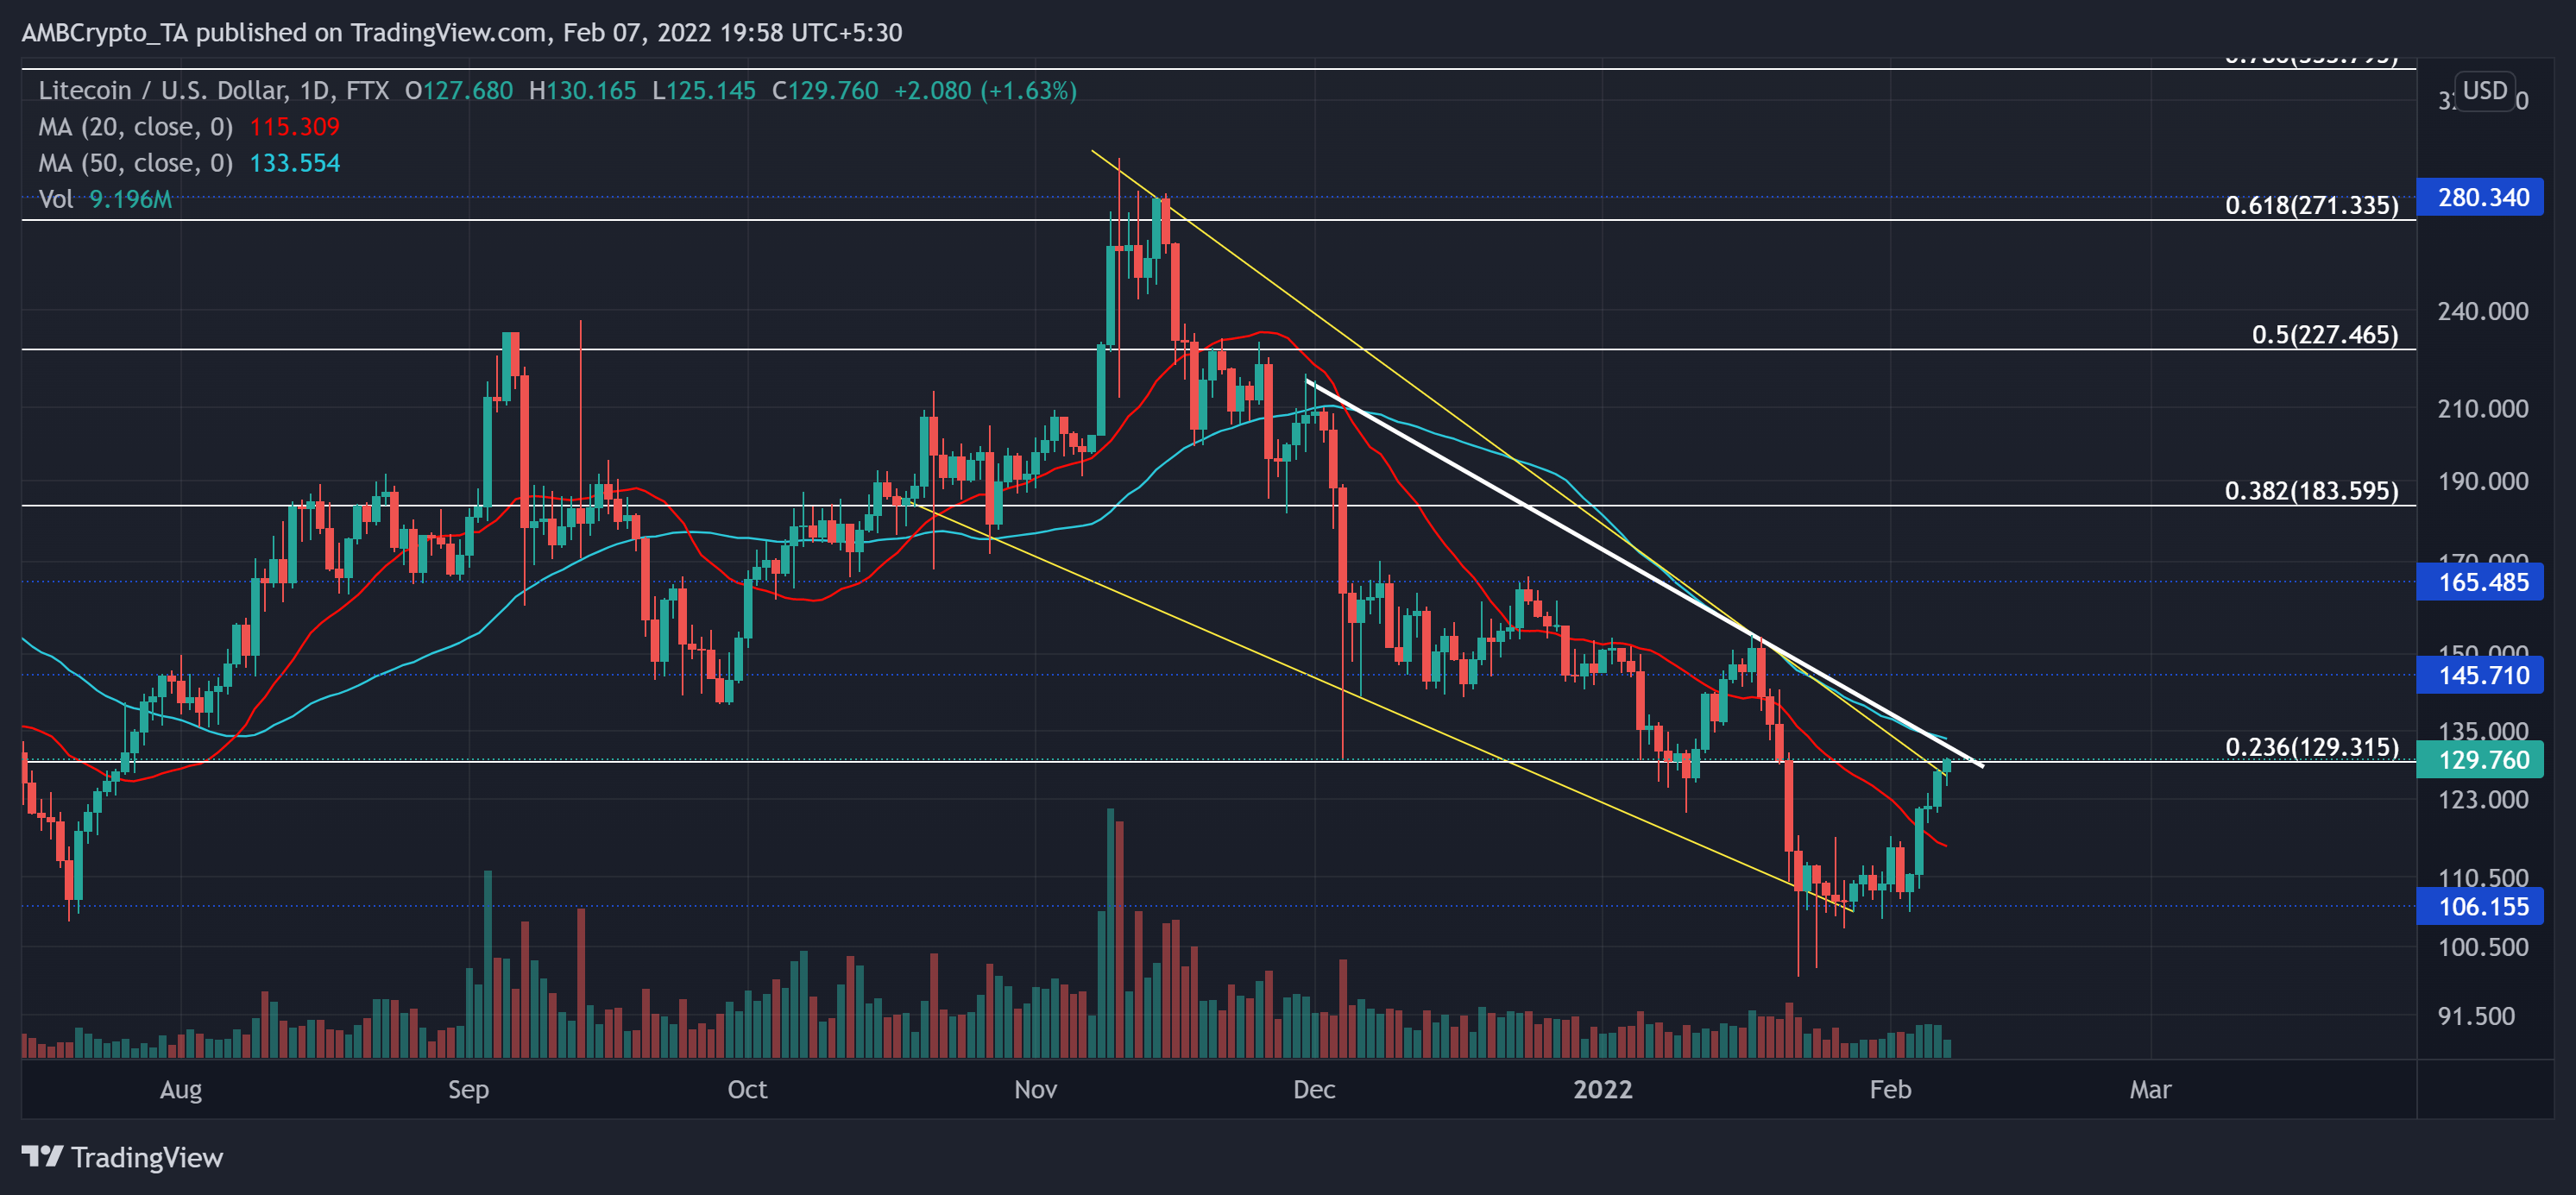Screen dimensions: 2576x1195
Task: Click the 0.5(227.465) Fibonacci label
Action: click(x=2324, y=334)
